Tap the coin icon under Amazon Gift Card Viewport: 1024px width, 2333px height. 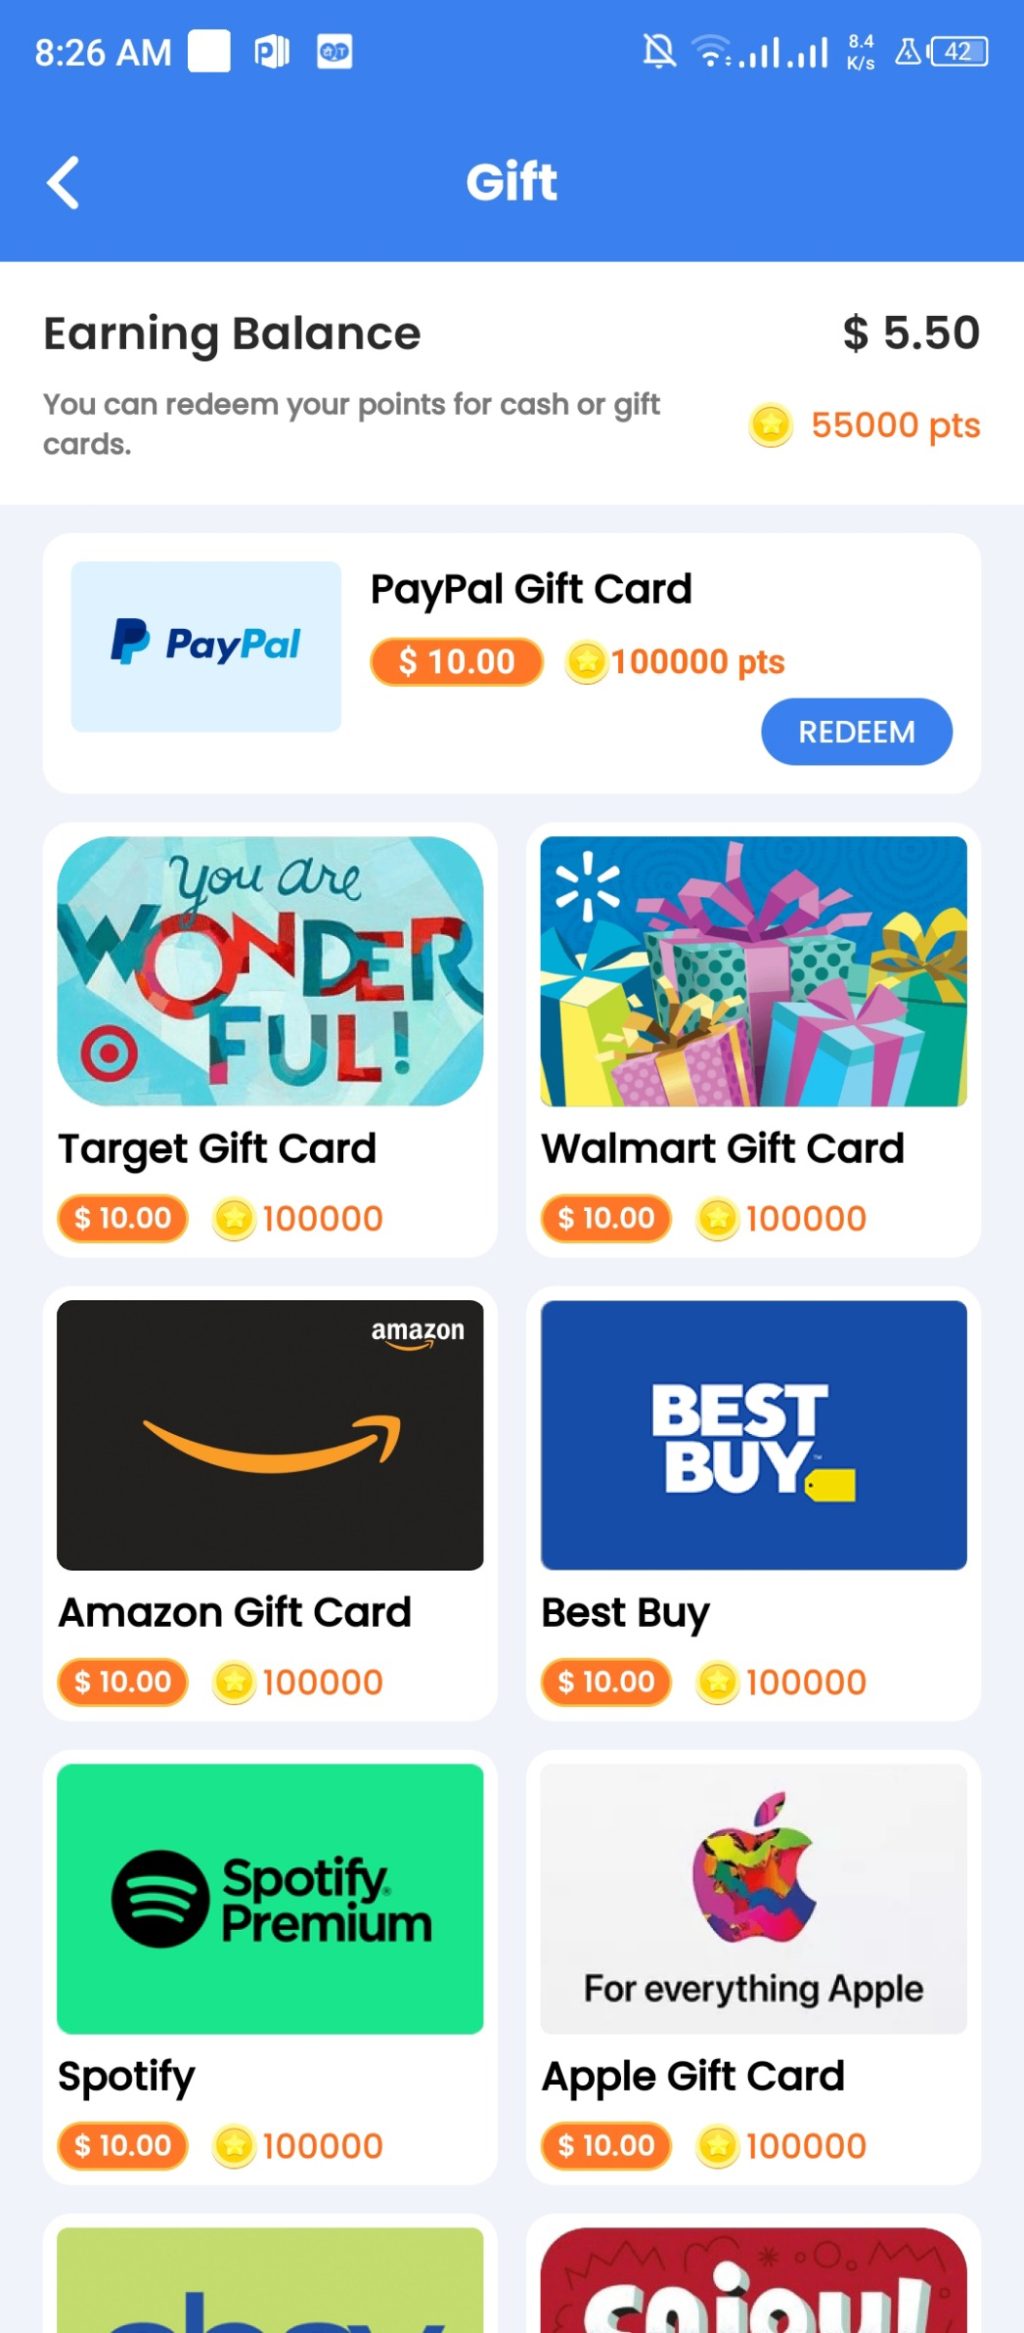234,1682
